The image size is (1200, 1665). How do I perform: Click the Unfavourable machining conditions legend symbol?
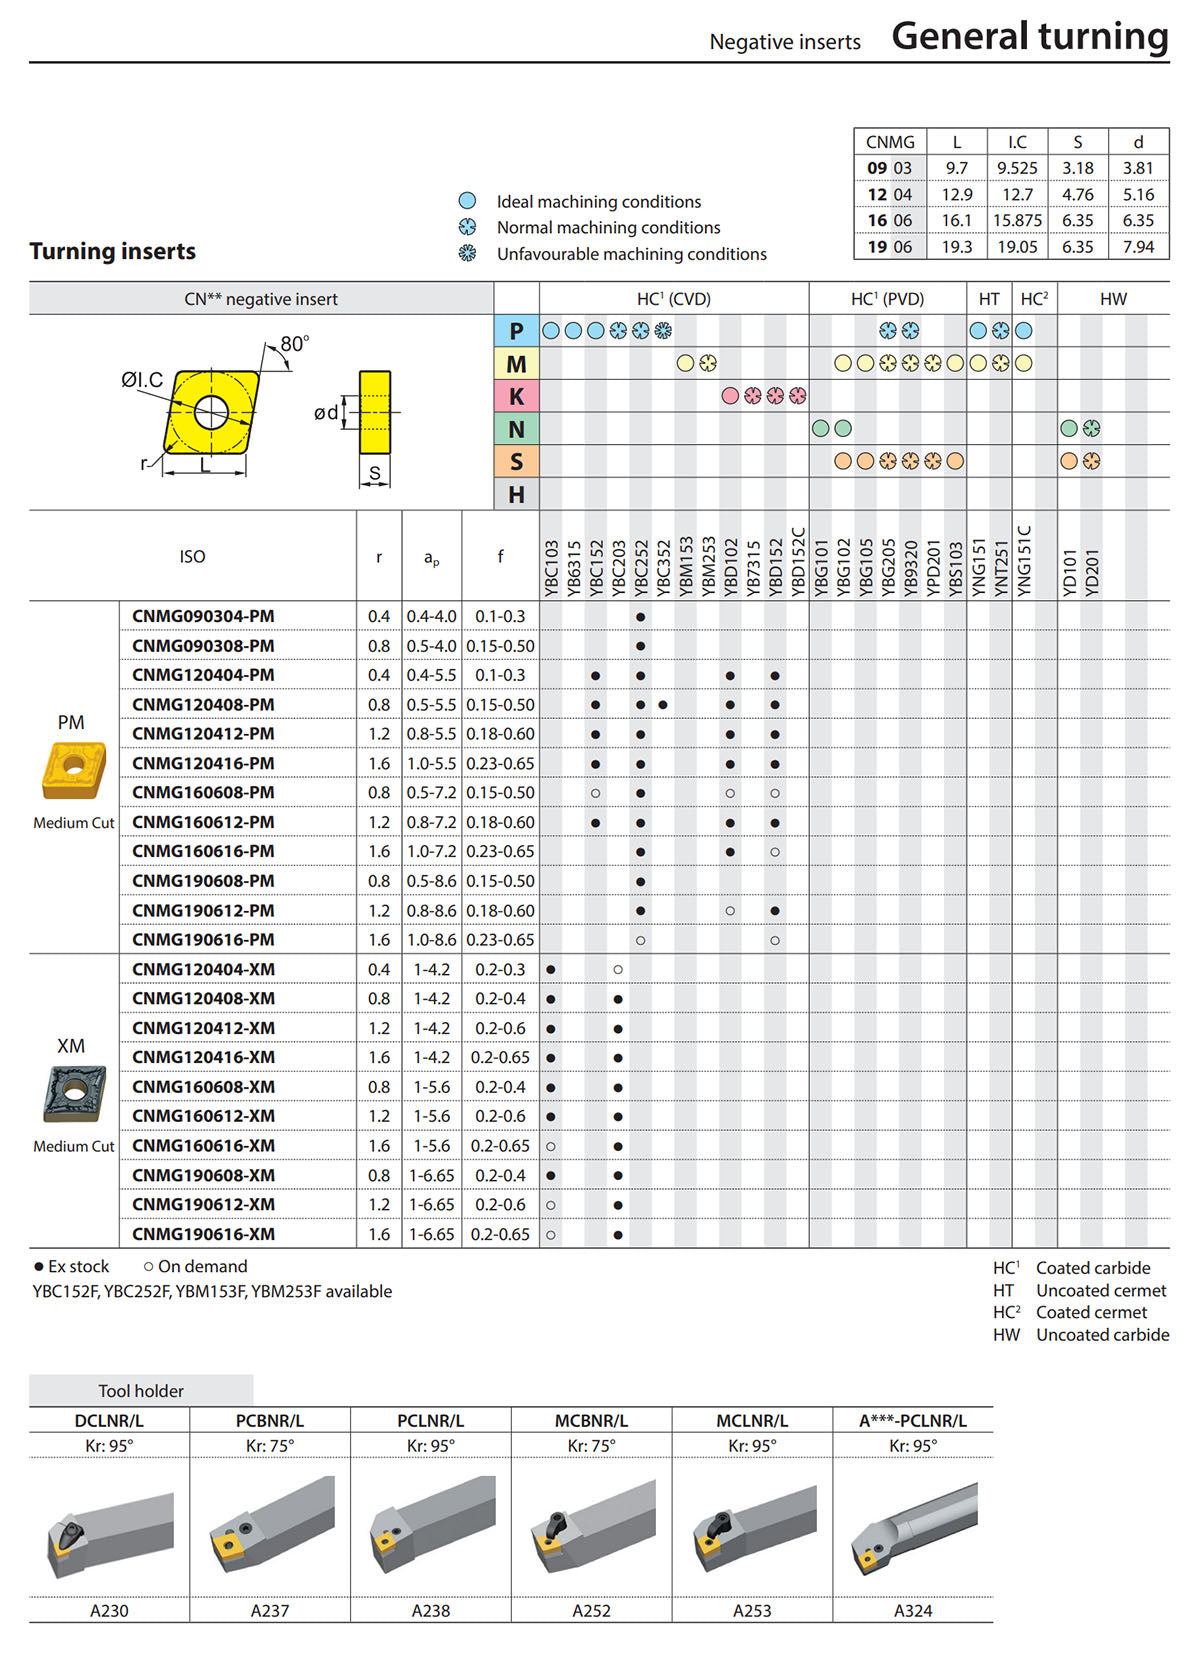coord(467,253)
